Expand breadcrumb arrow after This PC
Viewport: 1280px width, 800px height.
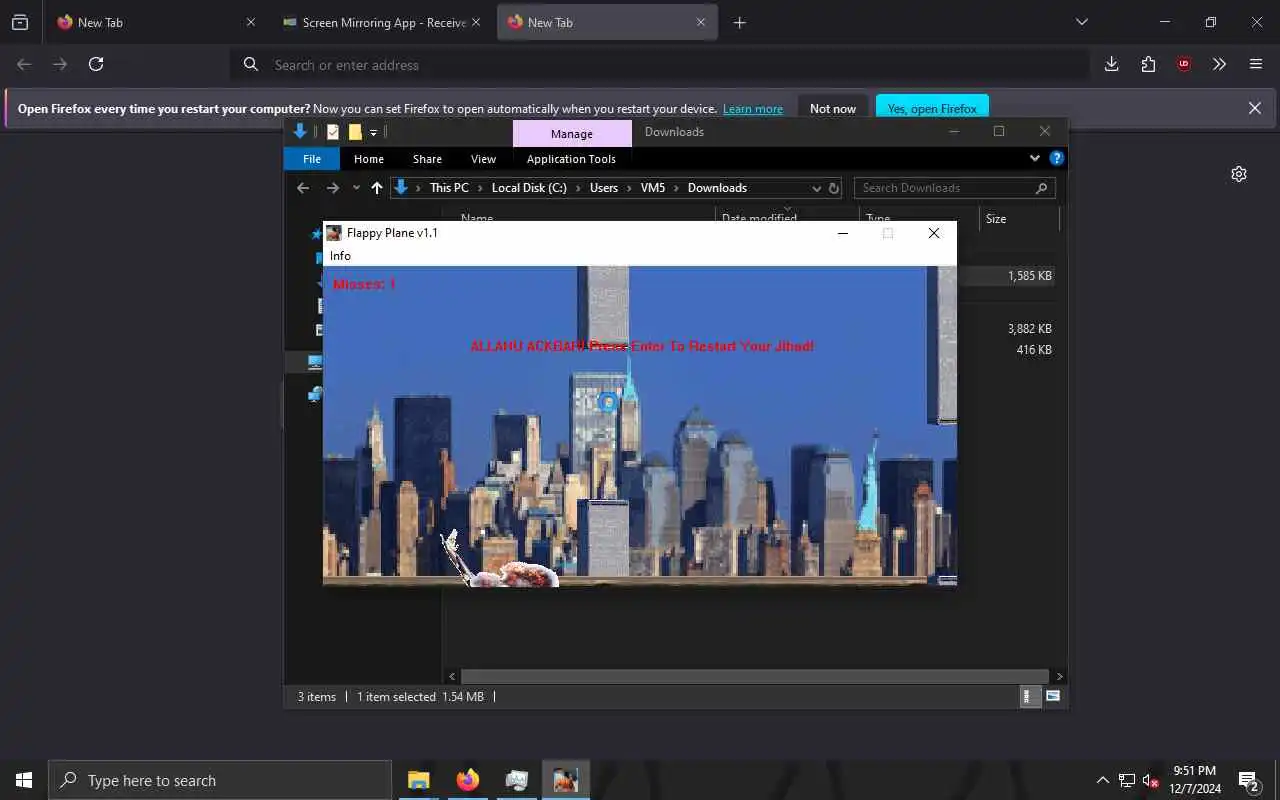(x=480, y=188)
